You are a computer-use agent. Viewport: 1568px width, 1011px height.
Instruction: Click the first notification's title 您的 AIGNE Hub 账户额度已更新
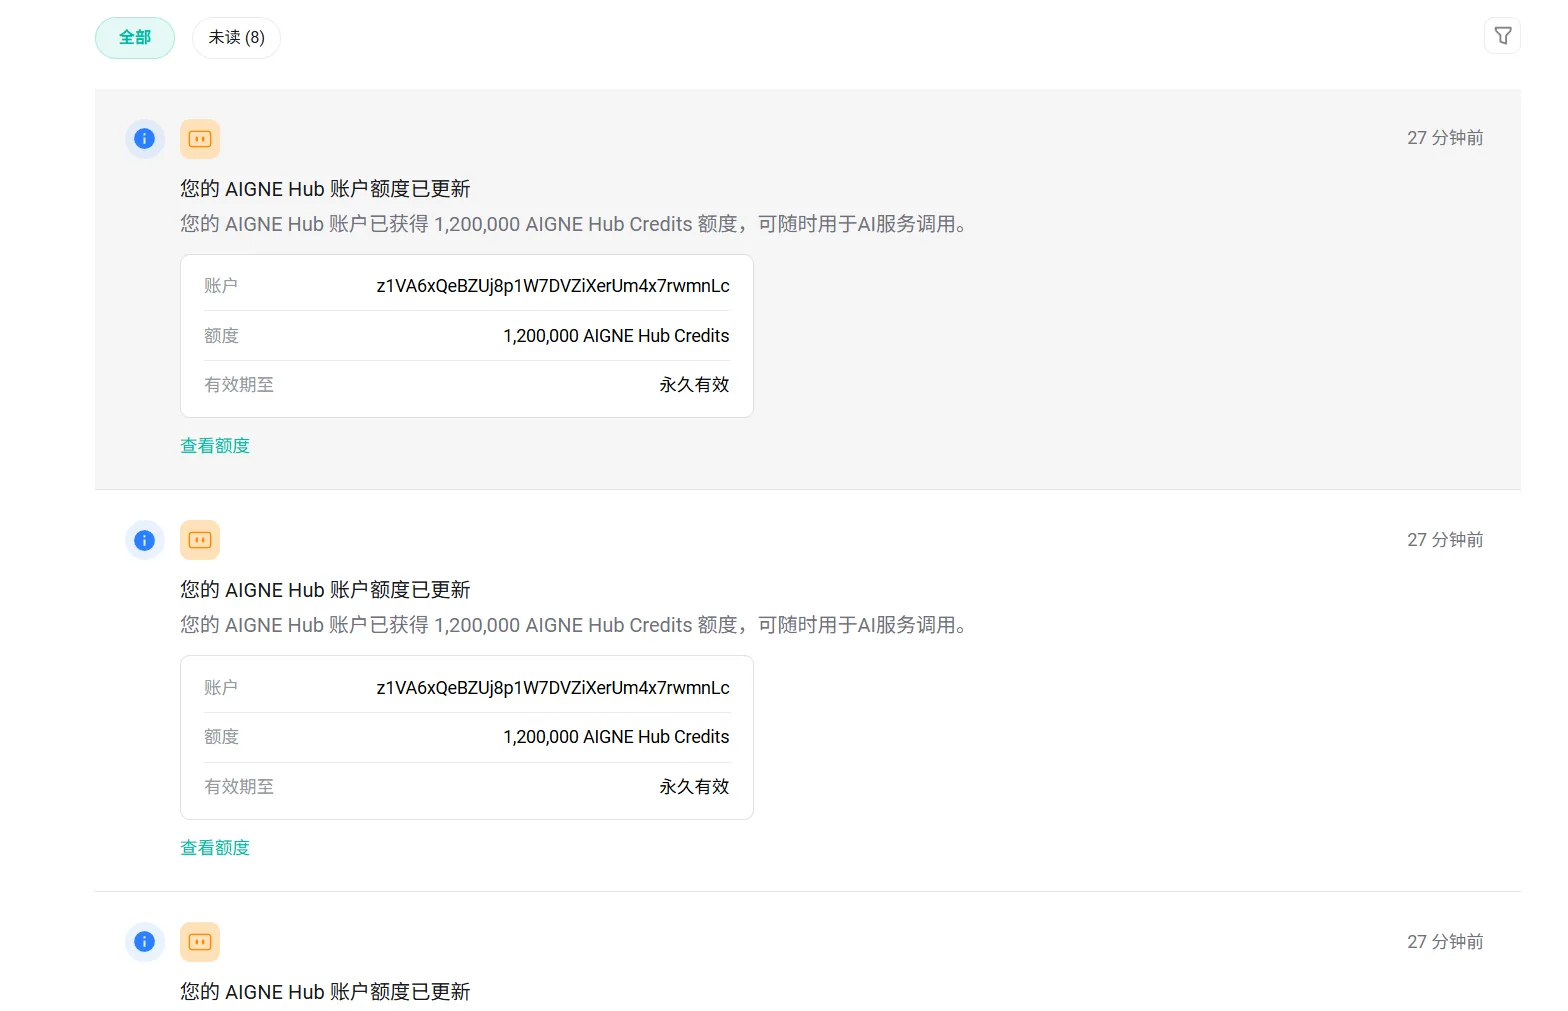(325, 189)
